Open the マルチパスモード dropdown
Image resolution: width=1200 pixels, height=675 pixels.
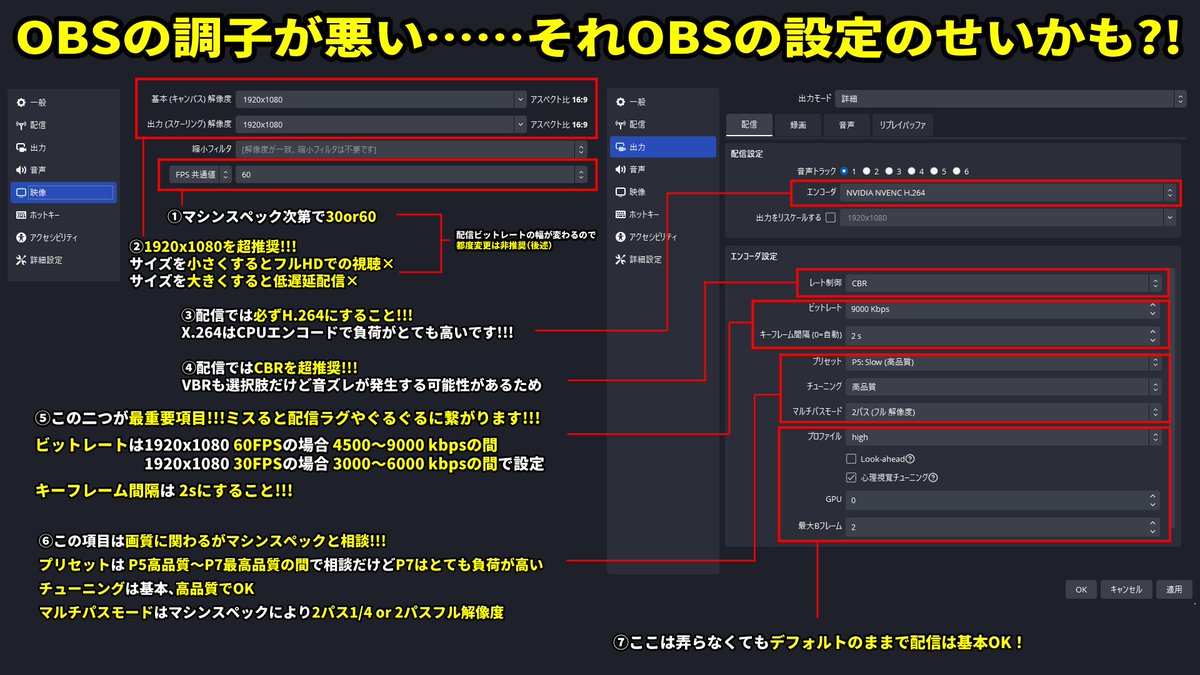[1002, 411]
